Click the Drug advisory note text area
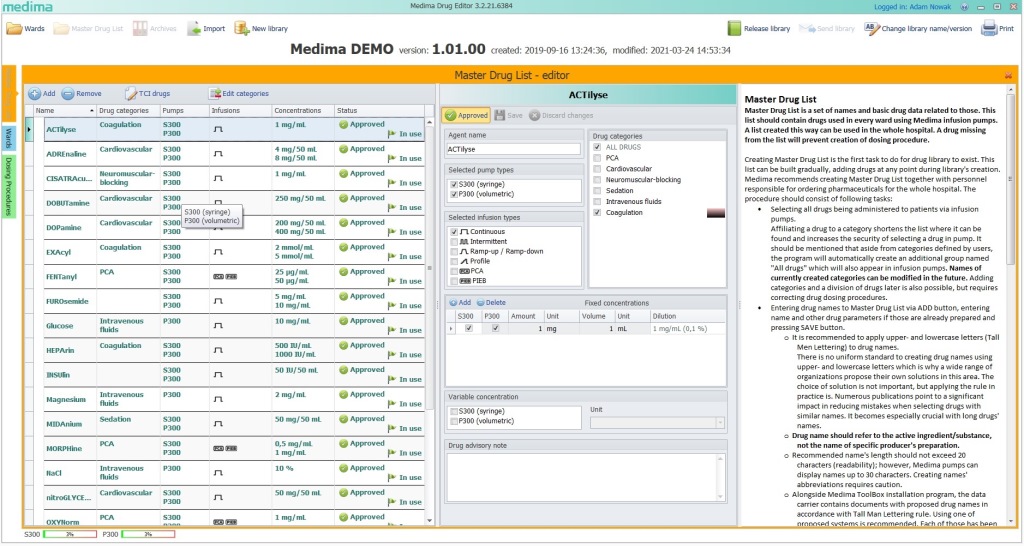This screenshot has height=546, width=1024. [586, 477]
